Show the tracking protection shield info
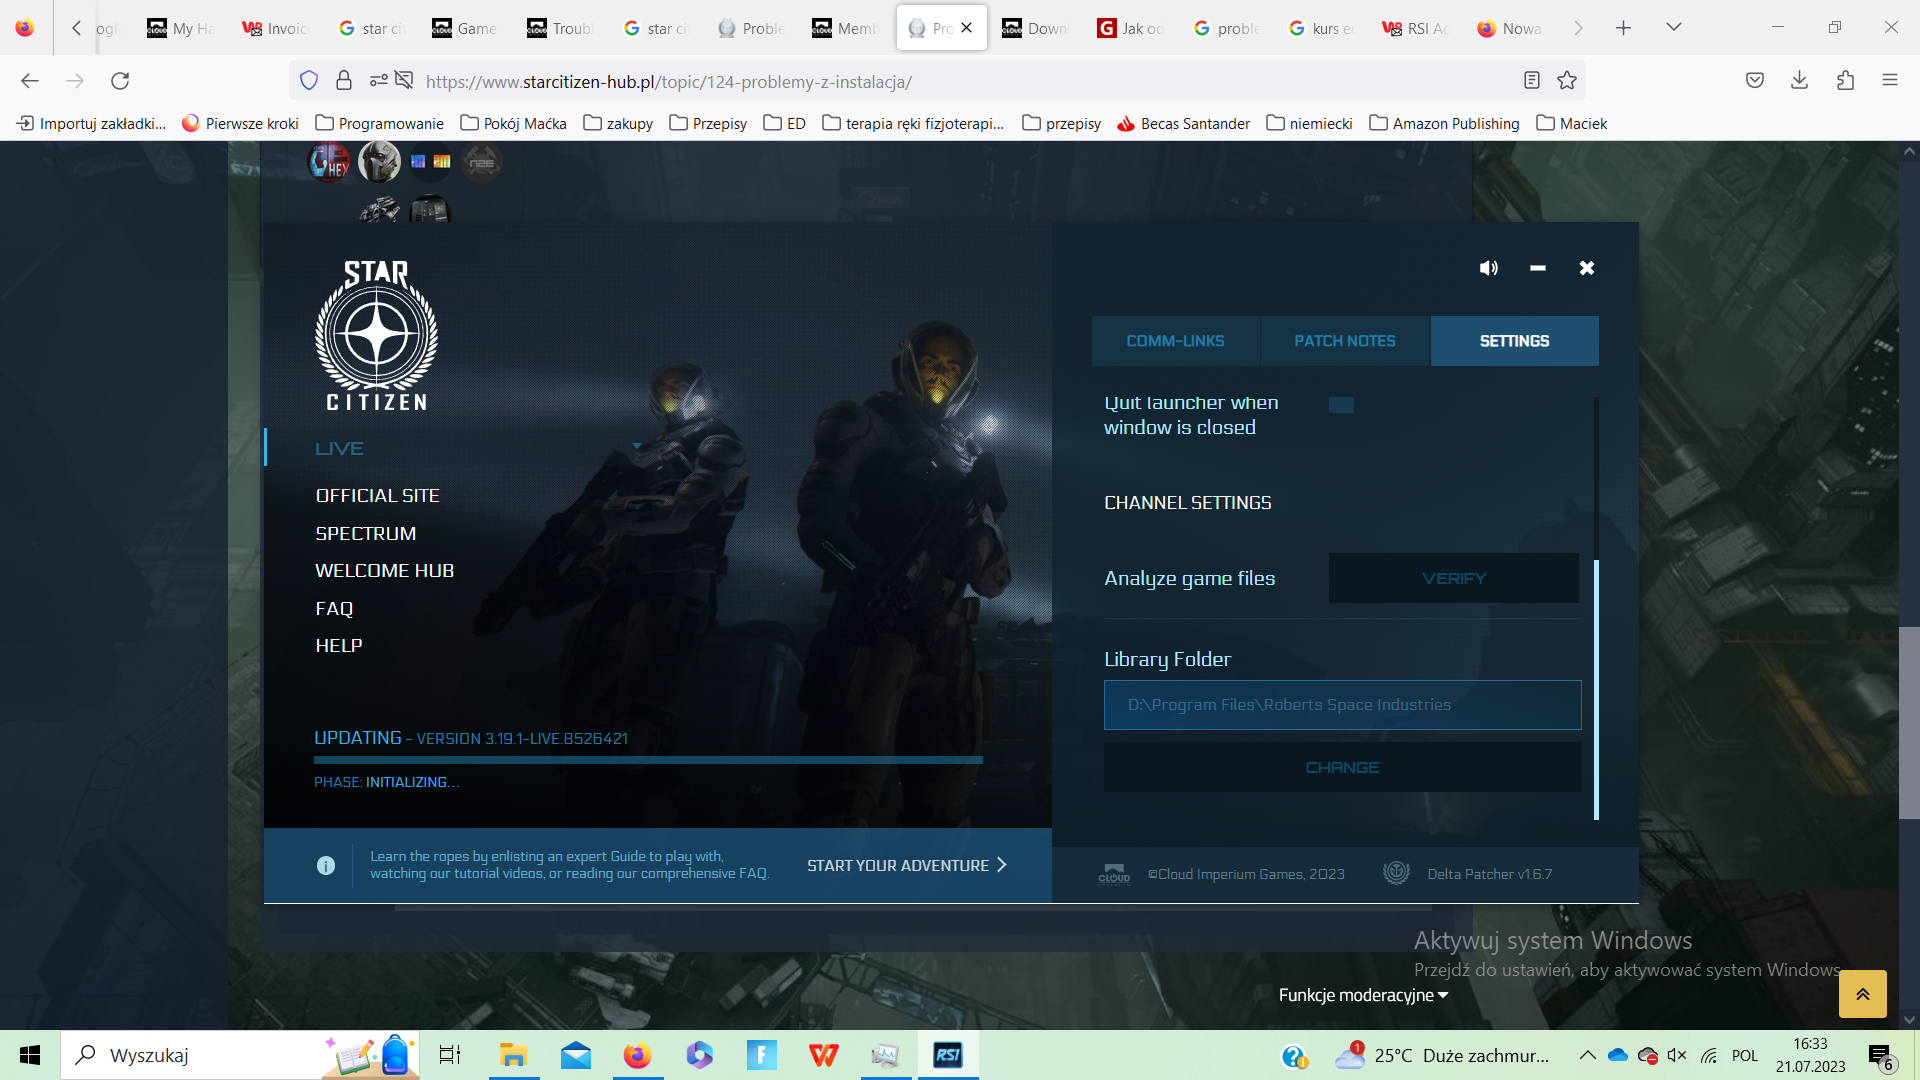 click(309, 80)
